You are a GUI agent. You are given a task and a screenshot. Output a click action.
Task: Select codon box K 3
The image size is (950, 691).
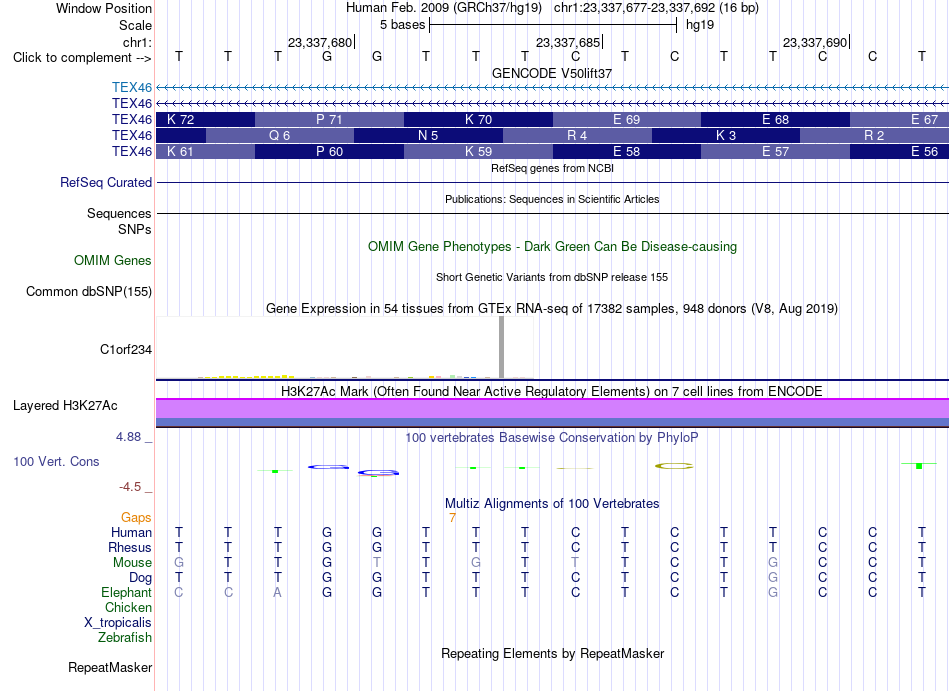tap(726, 135)
